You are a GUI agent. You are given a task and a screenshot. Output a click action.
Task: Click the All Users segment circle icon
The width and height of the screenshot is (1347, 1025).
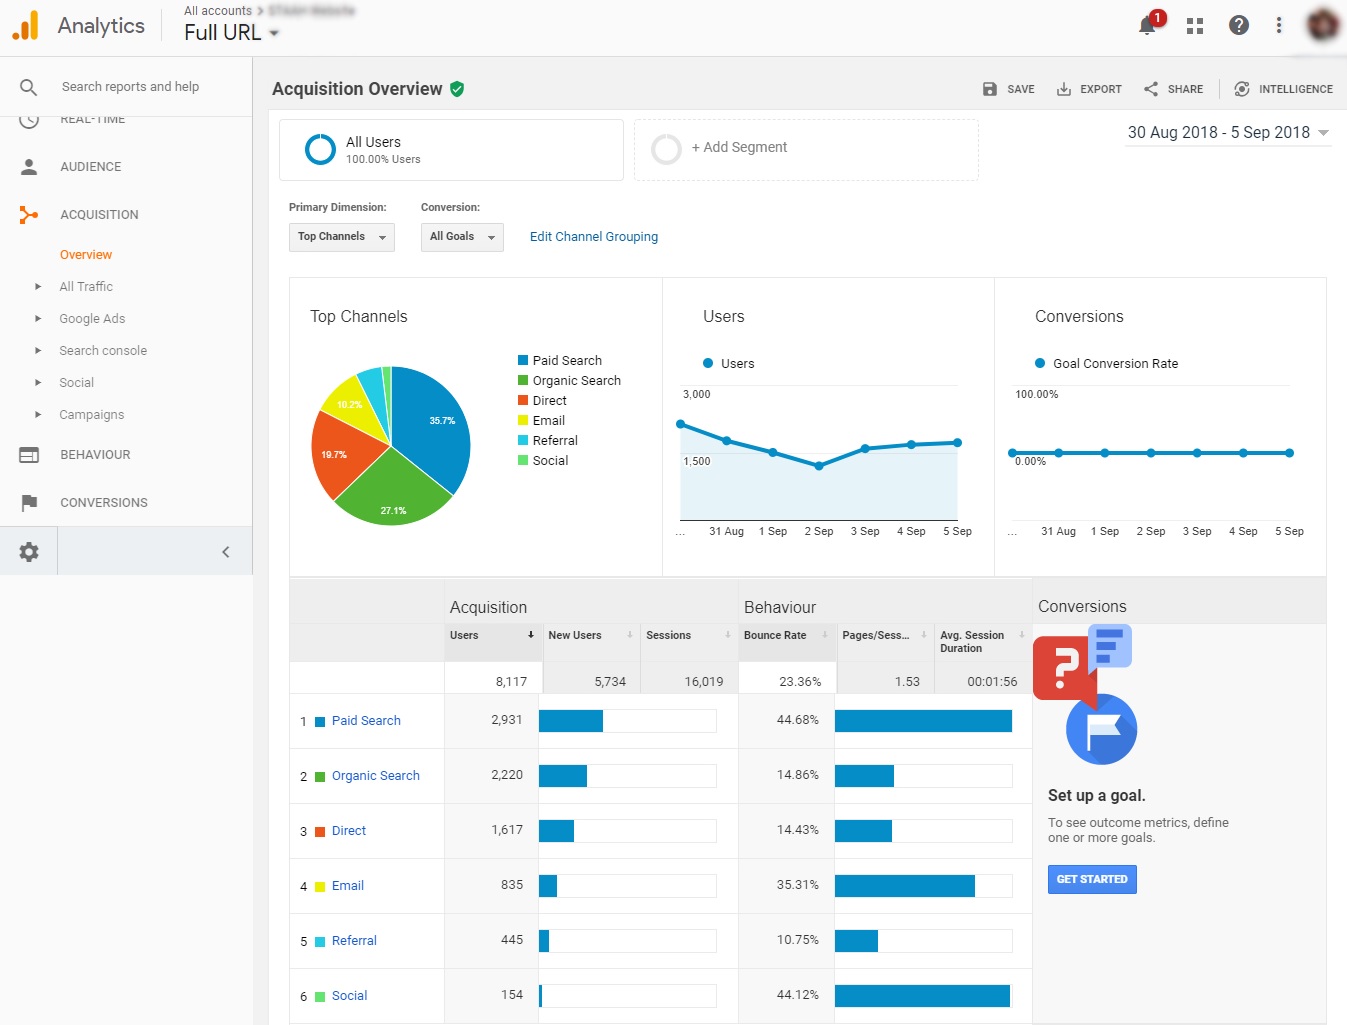pos(320,149)
